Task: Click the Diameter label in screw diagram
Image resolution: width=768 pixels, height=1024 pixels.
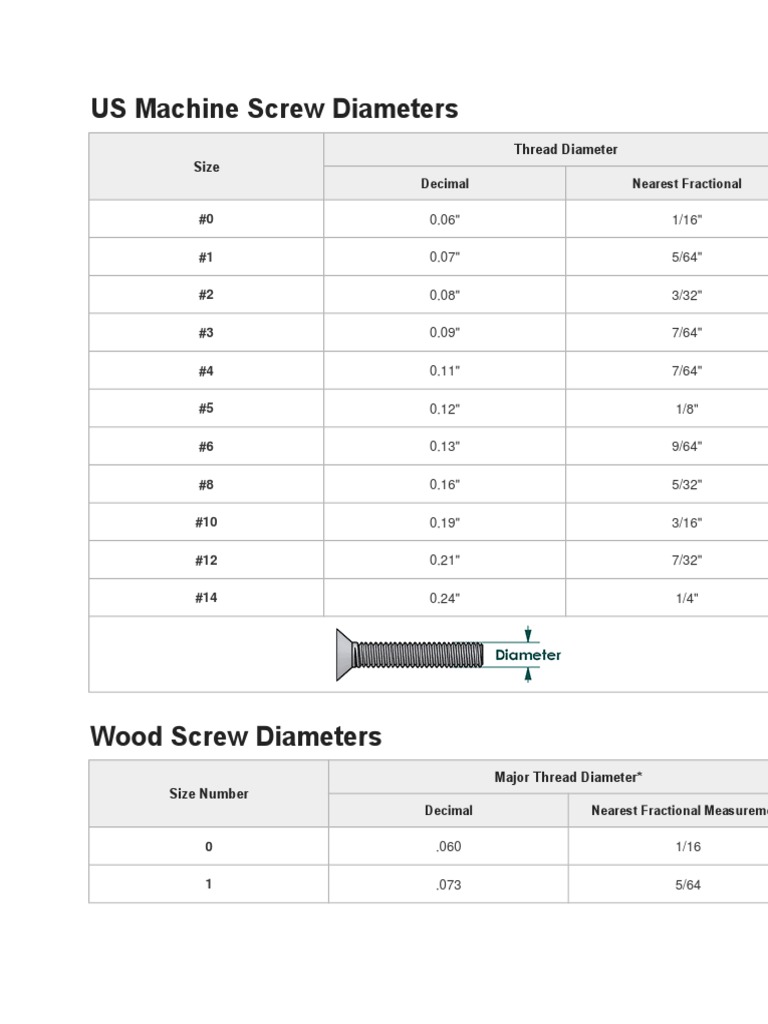Action: coord(528,655)
